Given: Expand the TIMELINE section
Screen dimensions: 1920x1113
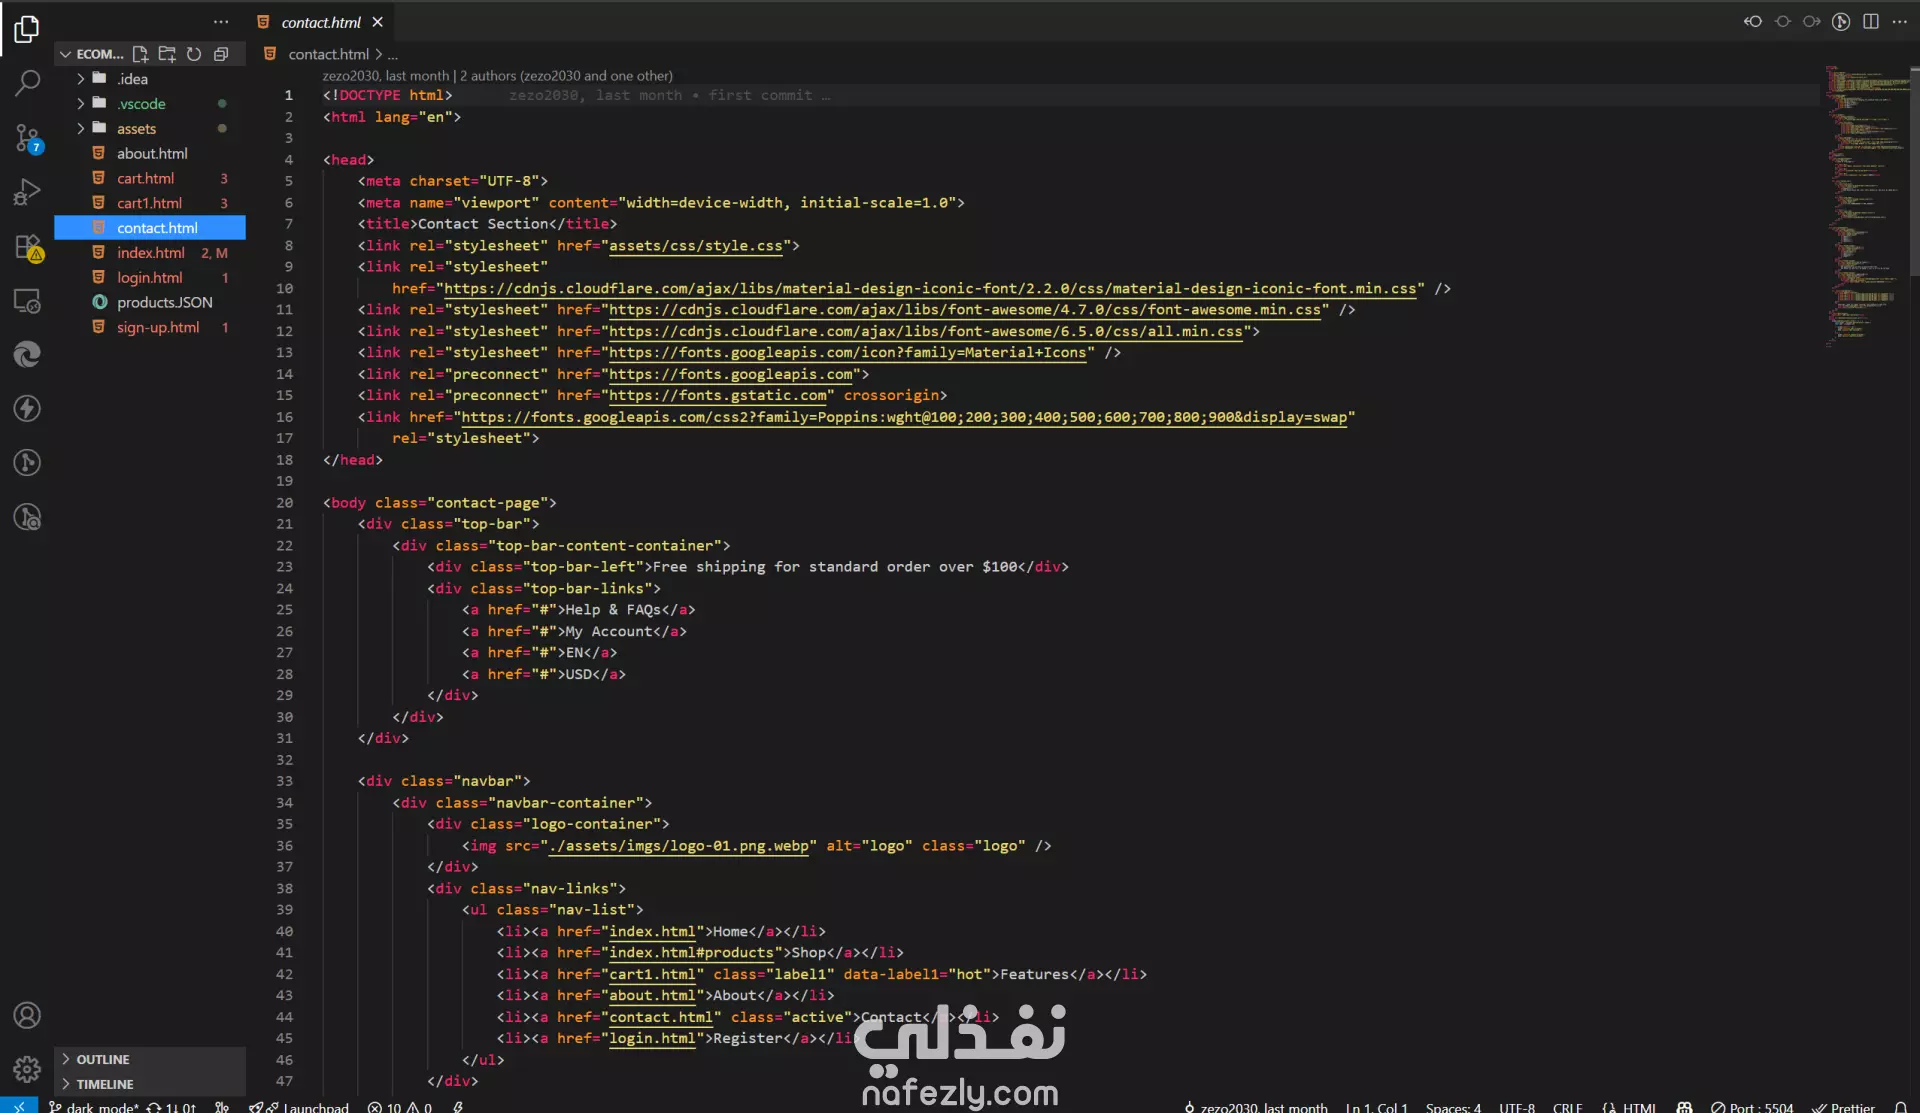Looking at the screenshot, I should (x=104, y=1084).
